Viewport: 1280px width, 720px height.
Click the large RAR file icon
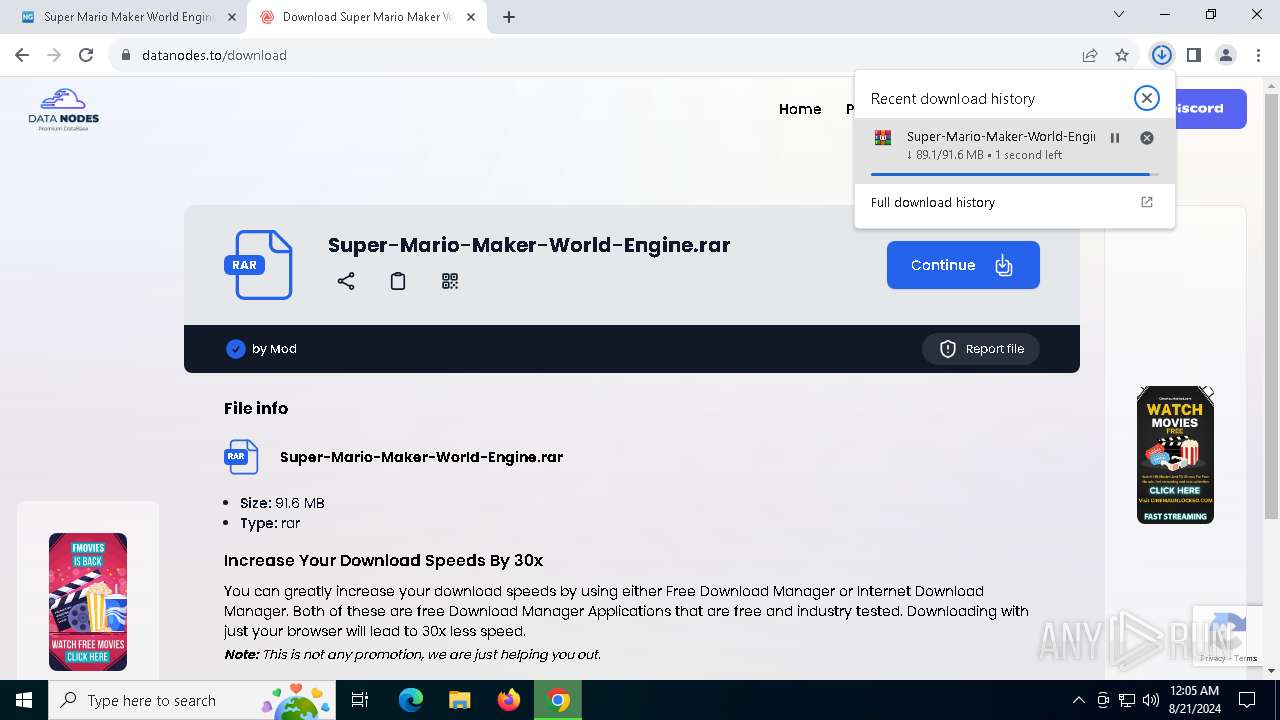258,265
